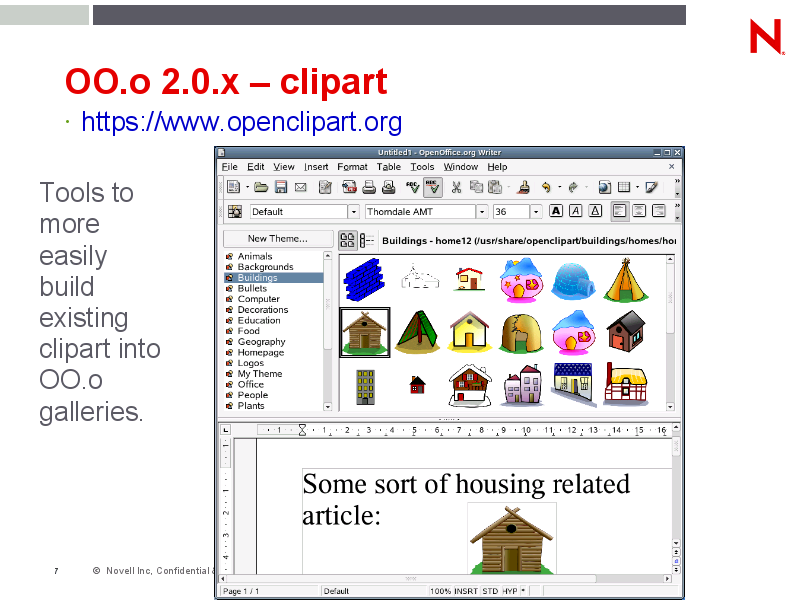
Task: Open the font size dropdown arrow
Action: 536,211
